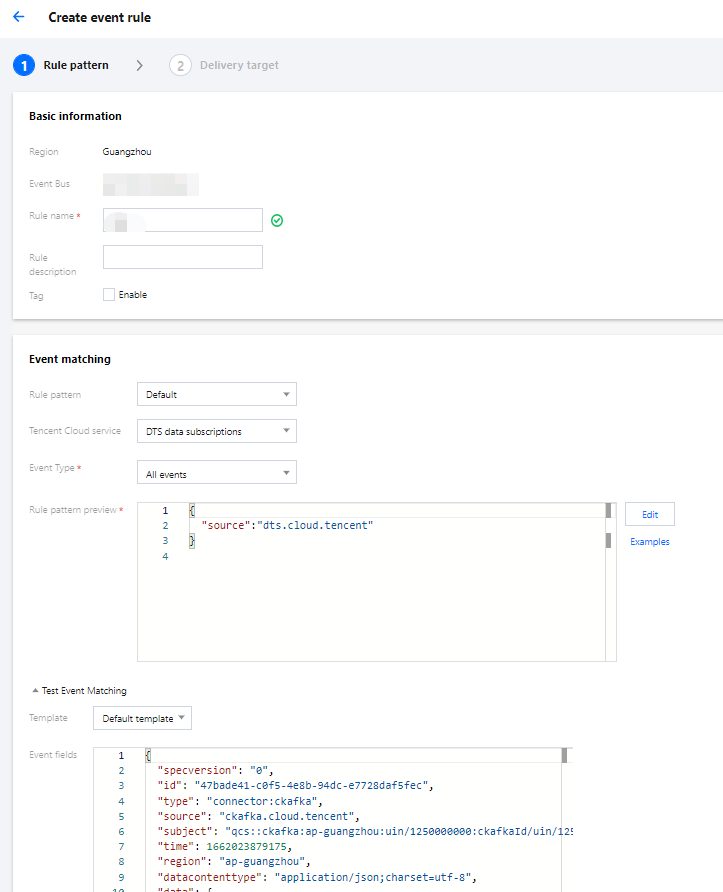The height and width of the screenshot is (892, 723).
Task: Switch to the Delivery target step
Action: click(239, 65)
